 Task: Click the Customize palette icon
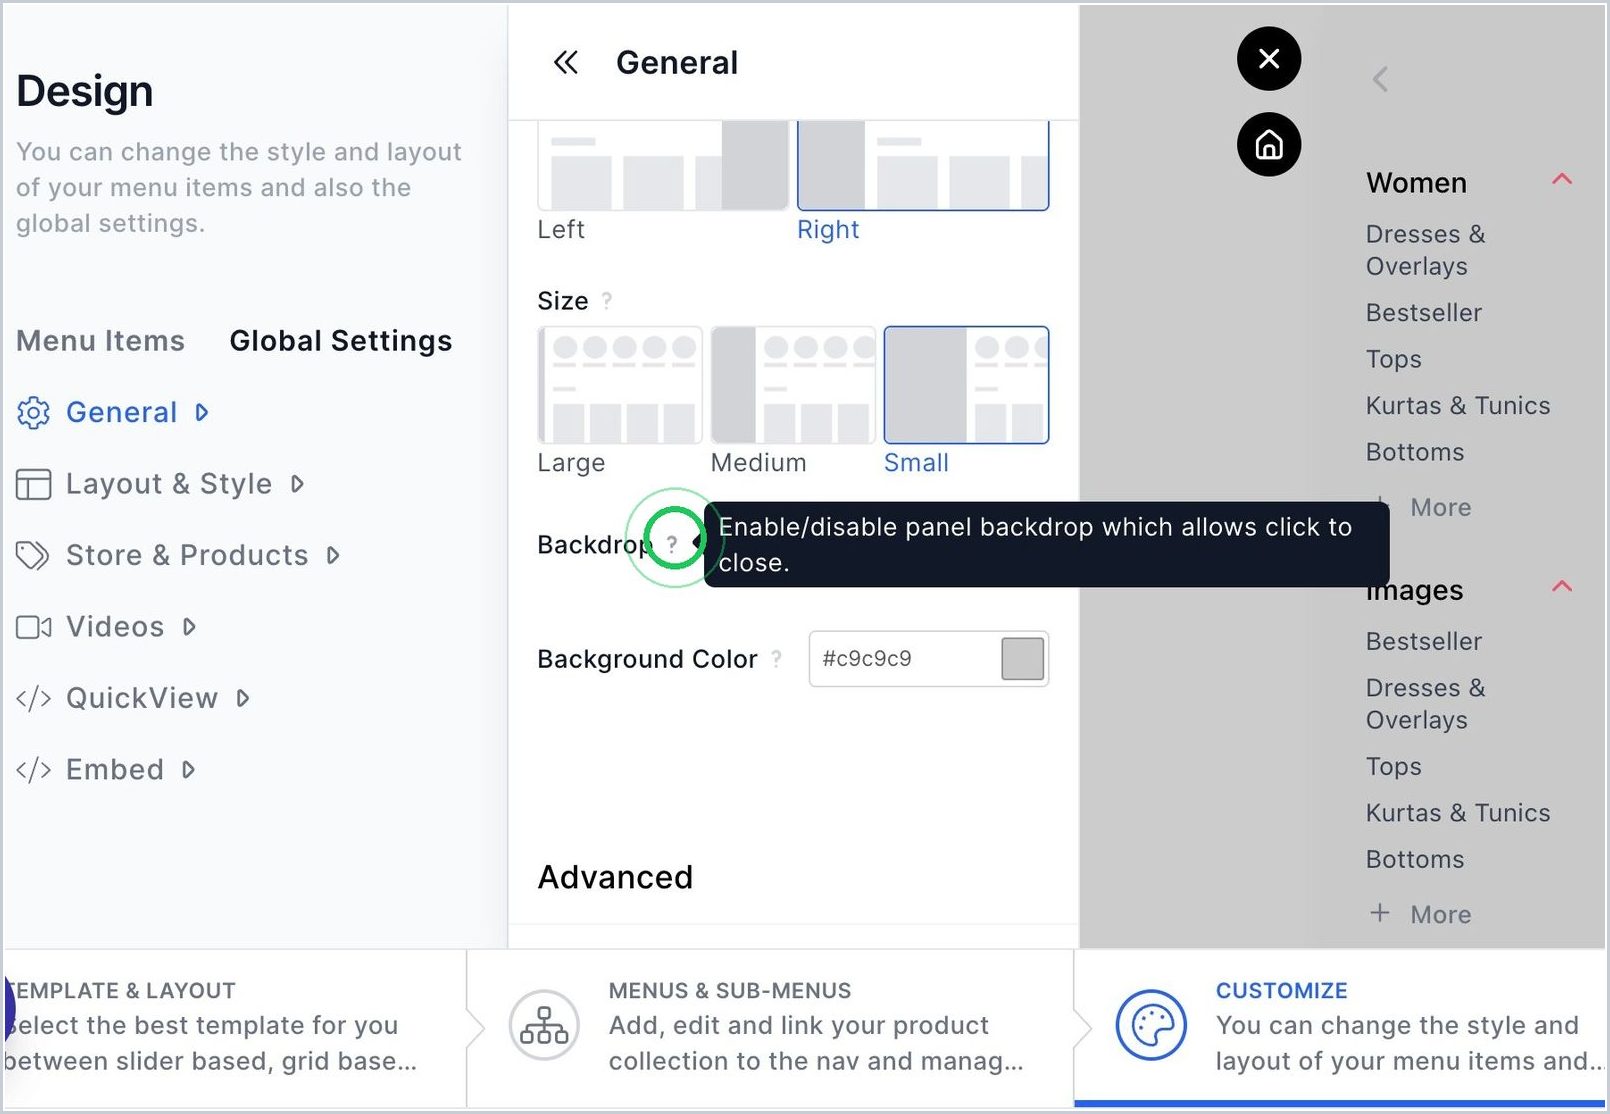1151,1025
